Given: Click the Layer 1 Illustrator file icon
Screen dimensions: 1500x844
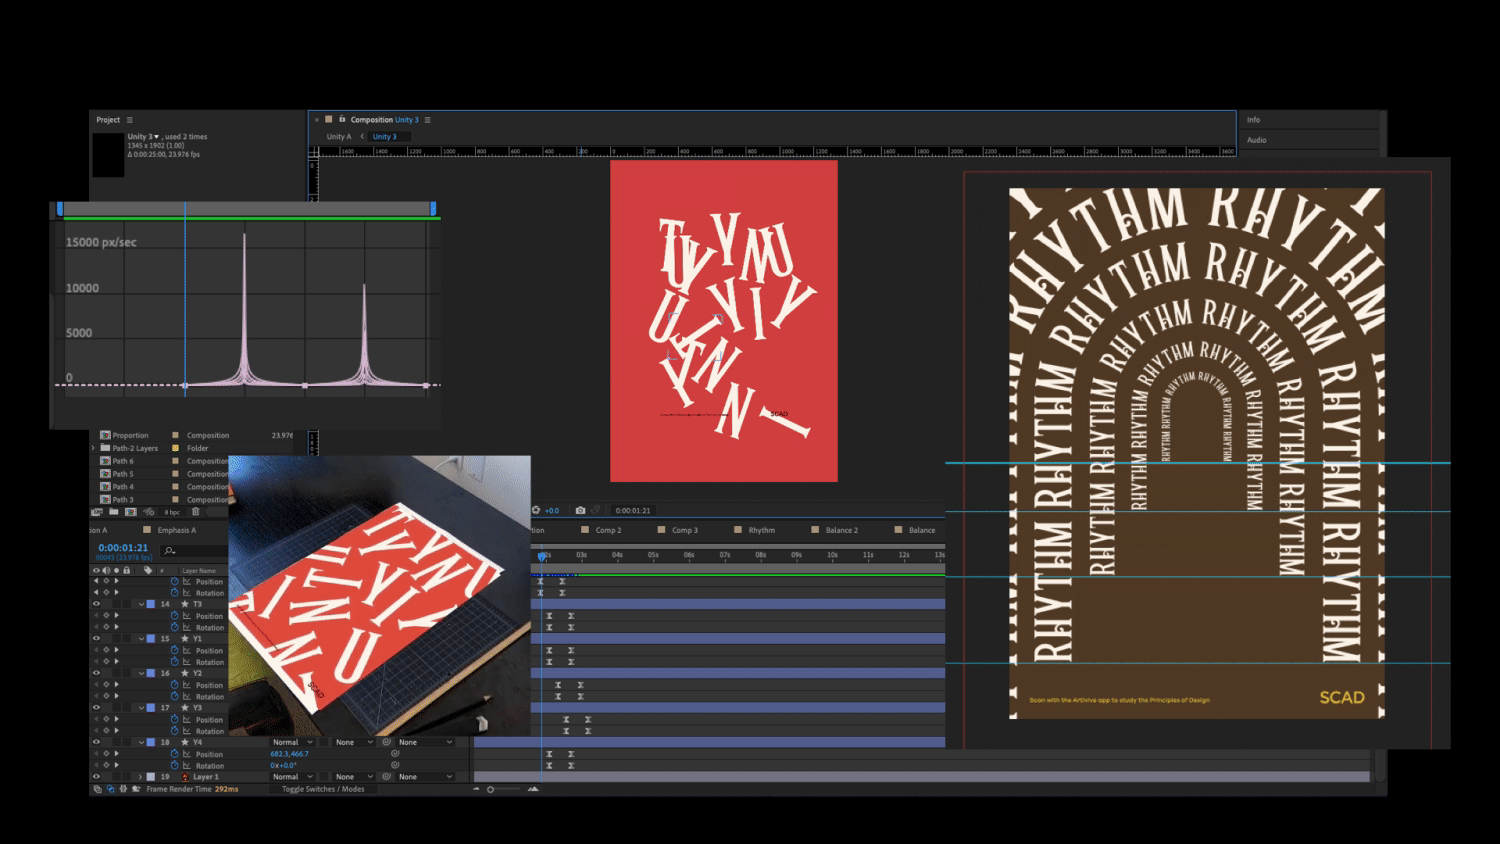Looking at the screenshot, I should coord(184,777).
